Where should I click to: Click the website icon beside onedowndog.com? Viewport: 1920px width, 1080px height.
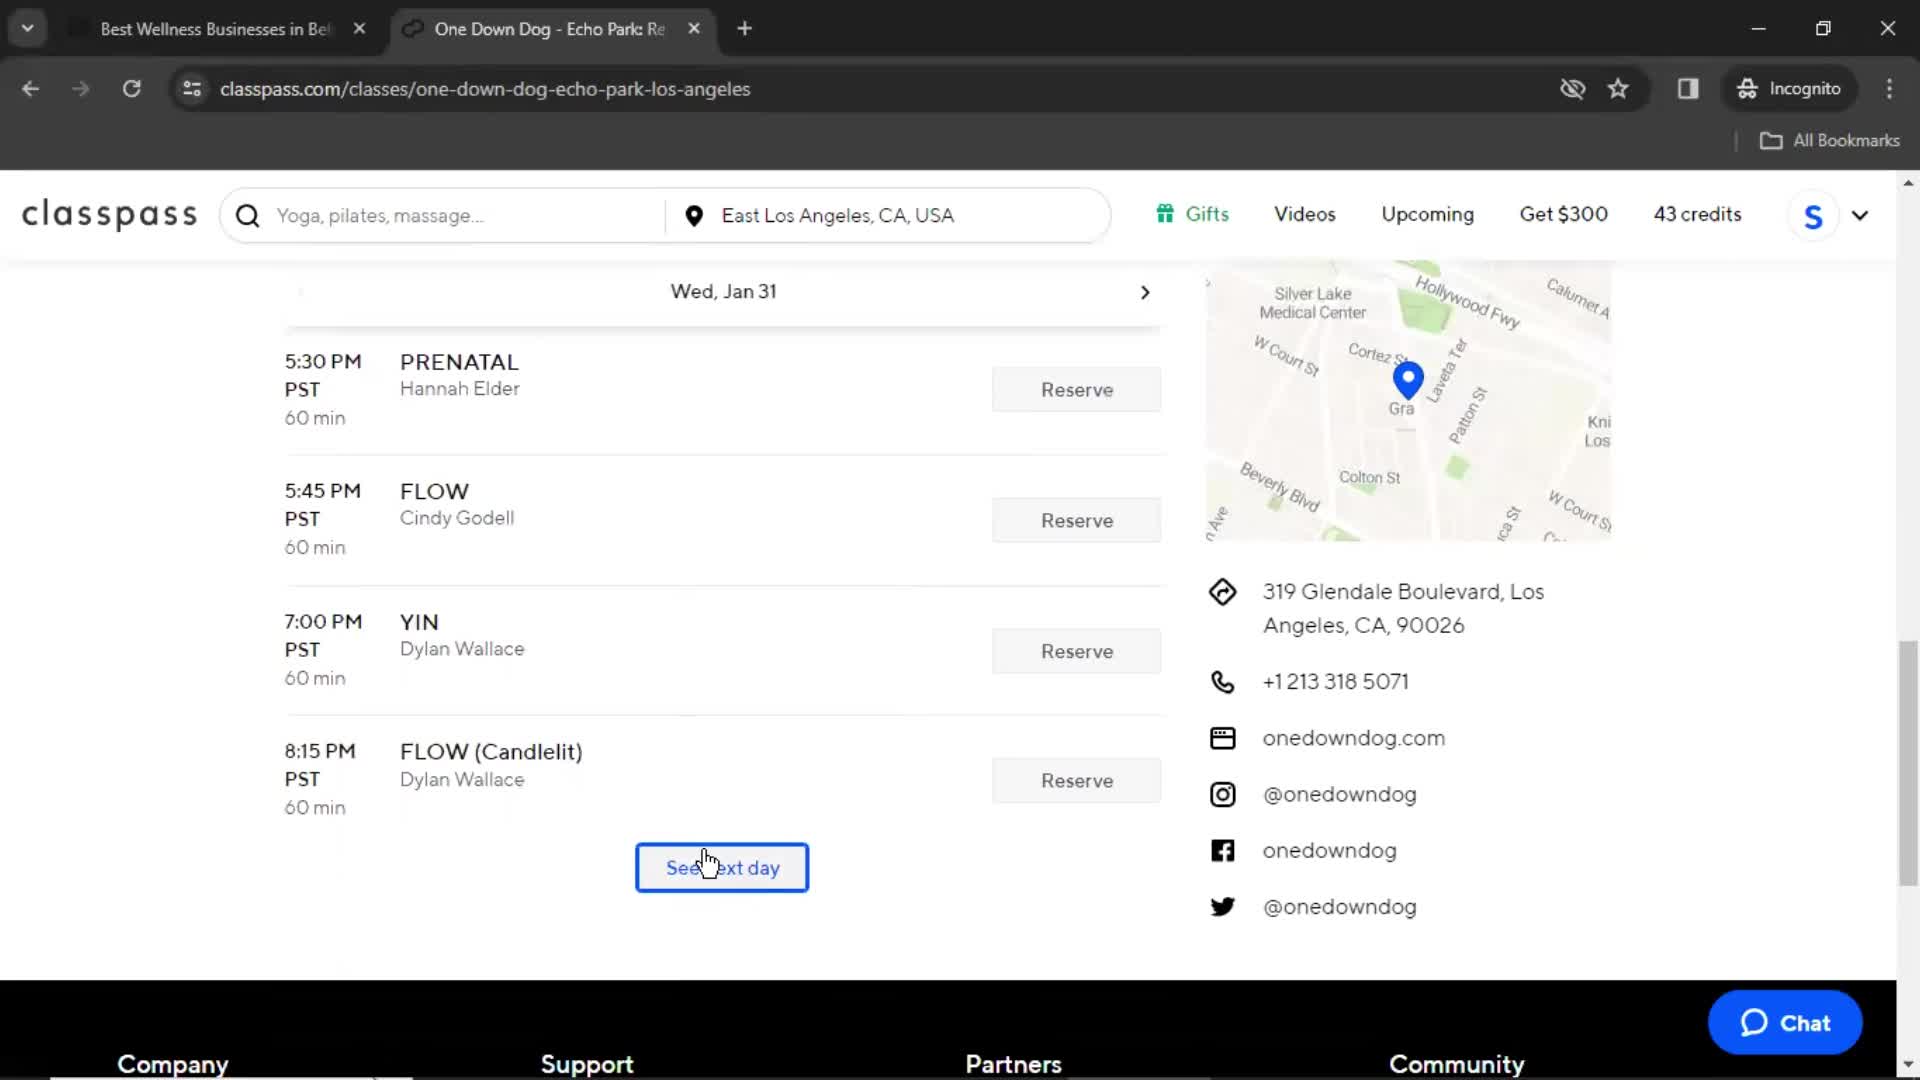tap(1222, 738)
